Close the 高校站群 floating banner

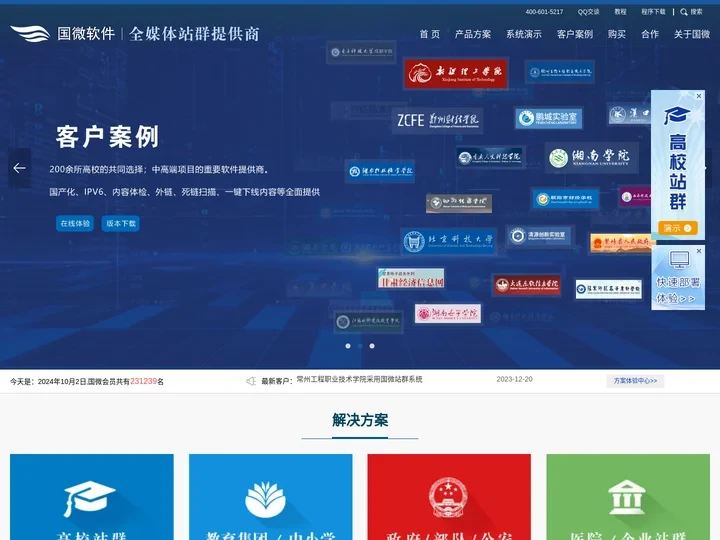point(699,96)
